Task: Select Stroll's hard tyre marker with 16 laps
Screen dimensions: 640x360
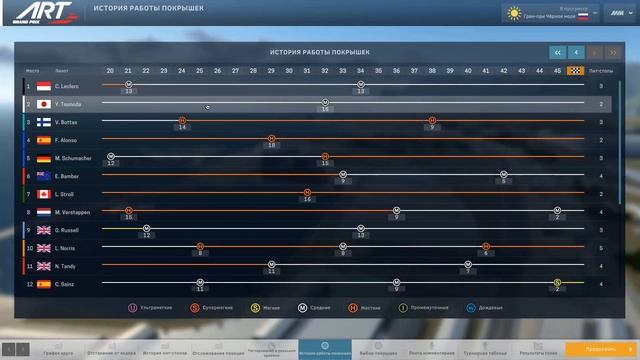Action: [x=307, y=193]
